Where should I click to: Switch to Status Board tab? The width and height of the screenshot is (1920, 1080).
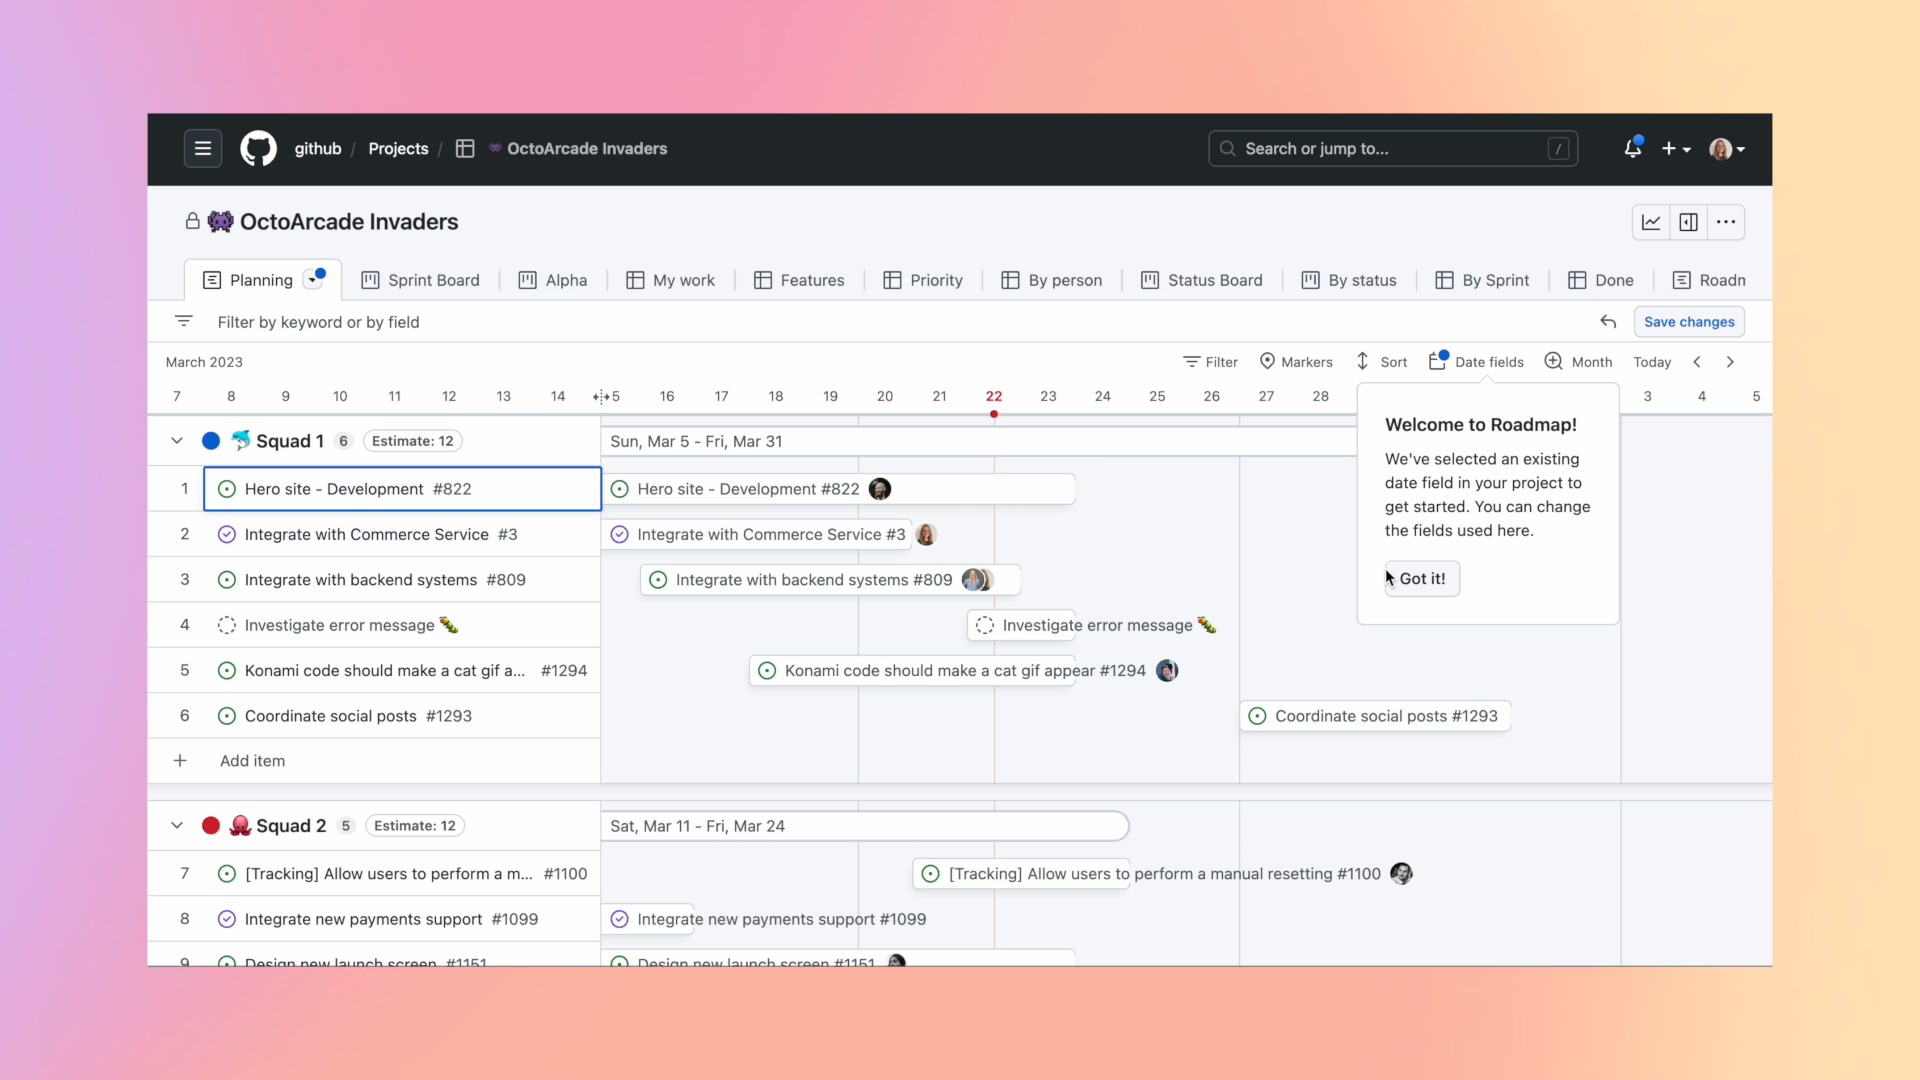pos(1202,280)
